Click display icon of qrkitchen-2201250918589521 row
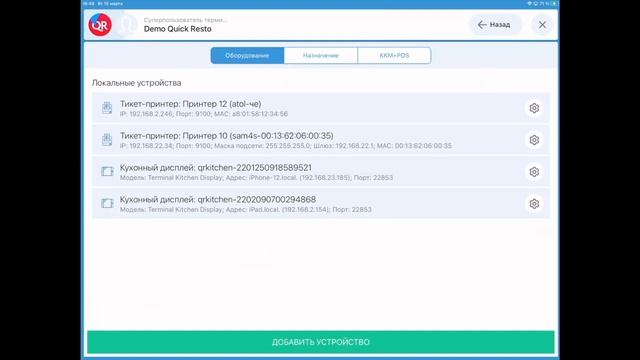 [x=107, y=171]
